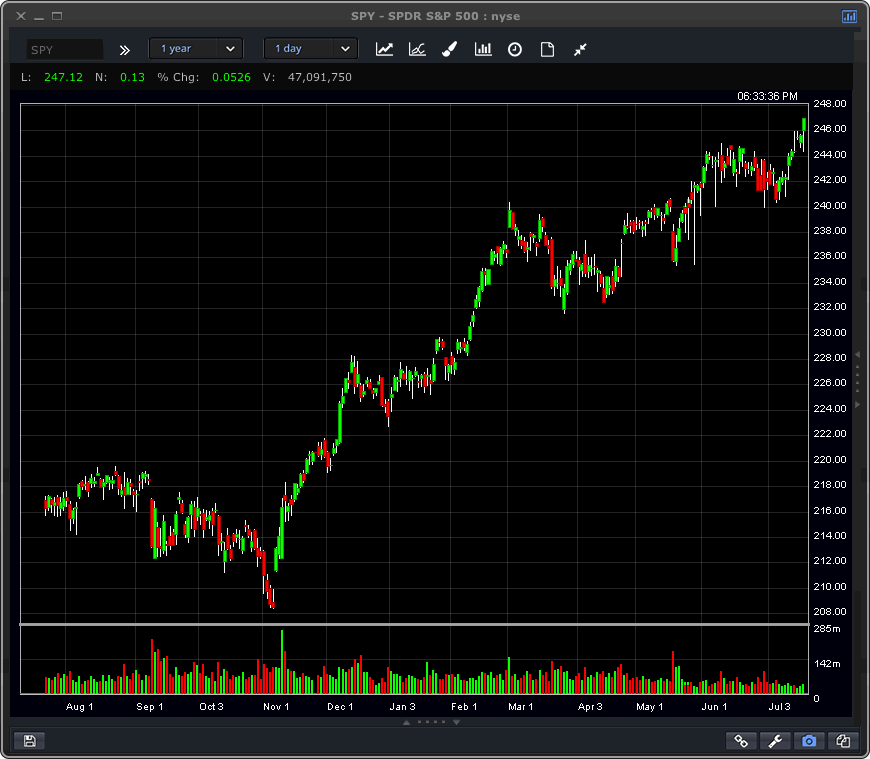Save chart with floppy disk icon

pyautogui.click(x=29, y=741)
